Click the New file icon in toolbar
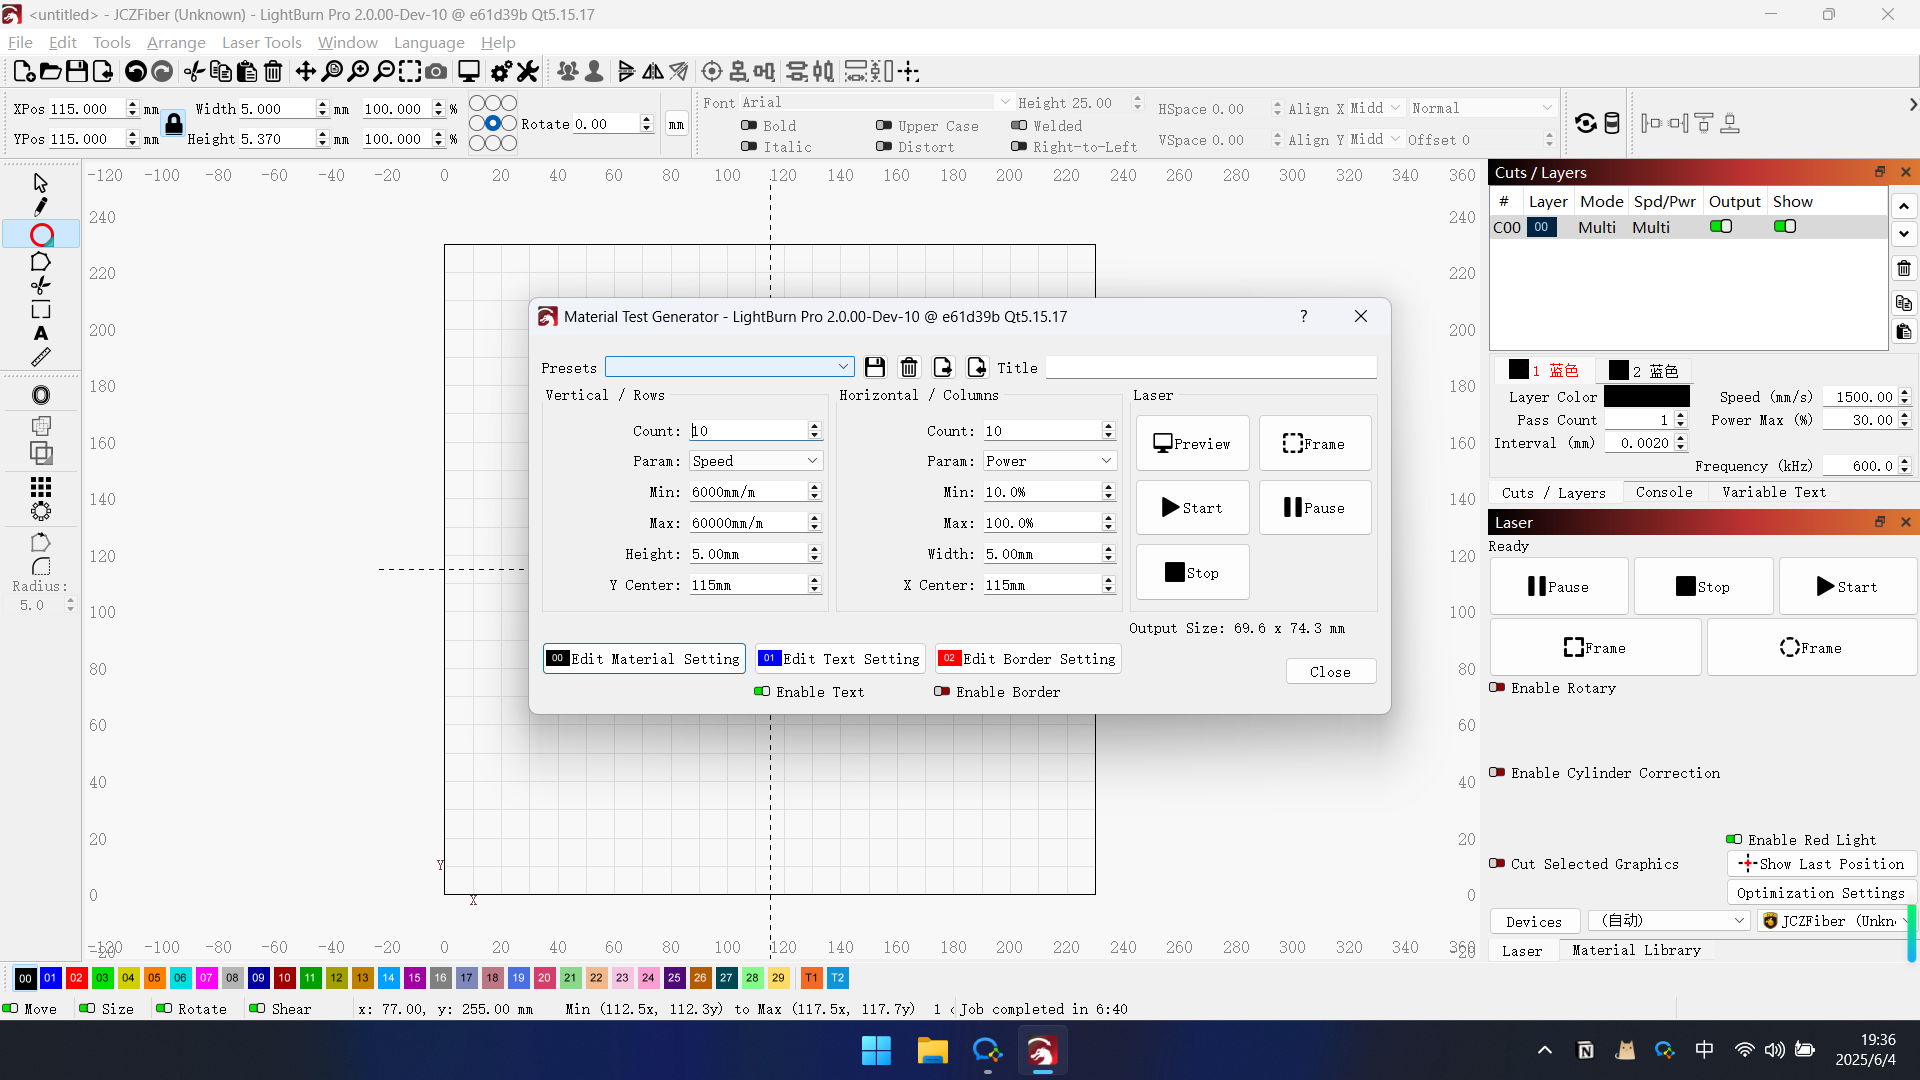The width and height of the screenshot is (1920, 1080). (x=24, y=71)
